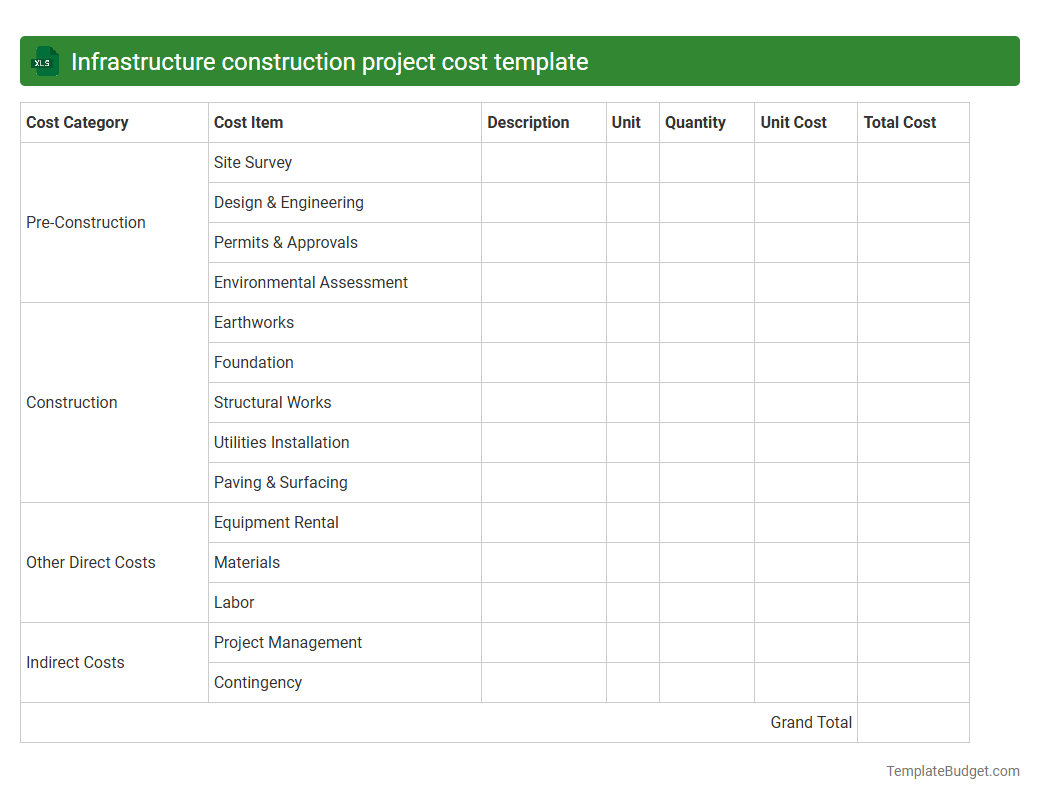The image size is (1040, 800).
Task: Select the Total Cost column header
Action: click(x=900, y=122)
